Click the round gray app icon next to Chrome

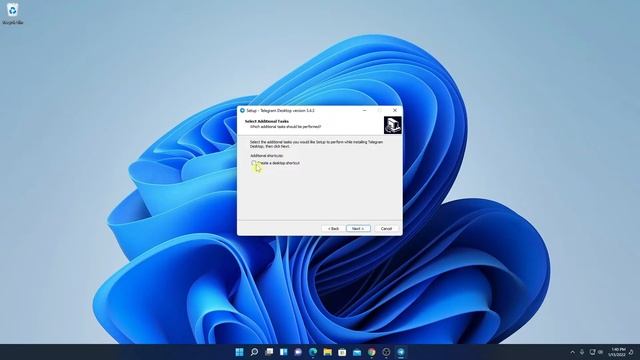pos(386,352)
